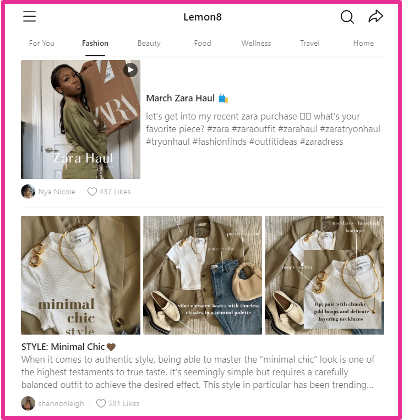The width and height of the screenshot is (402, 420).
Task: Open the Zara Haul thumbnail image
Action: tap(81, 119)
